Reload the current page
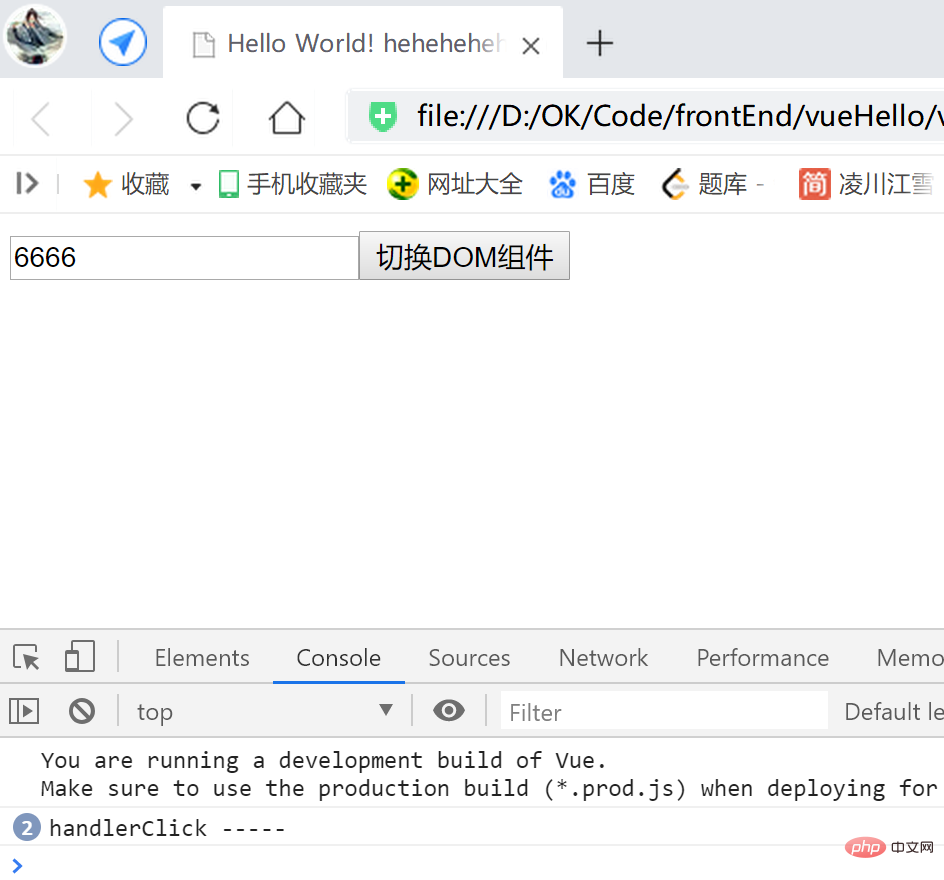 (202, 117)
